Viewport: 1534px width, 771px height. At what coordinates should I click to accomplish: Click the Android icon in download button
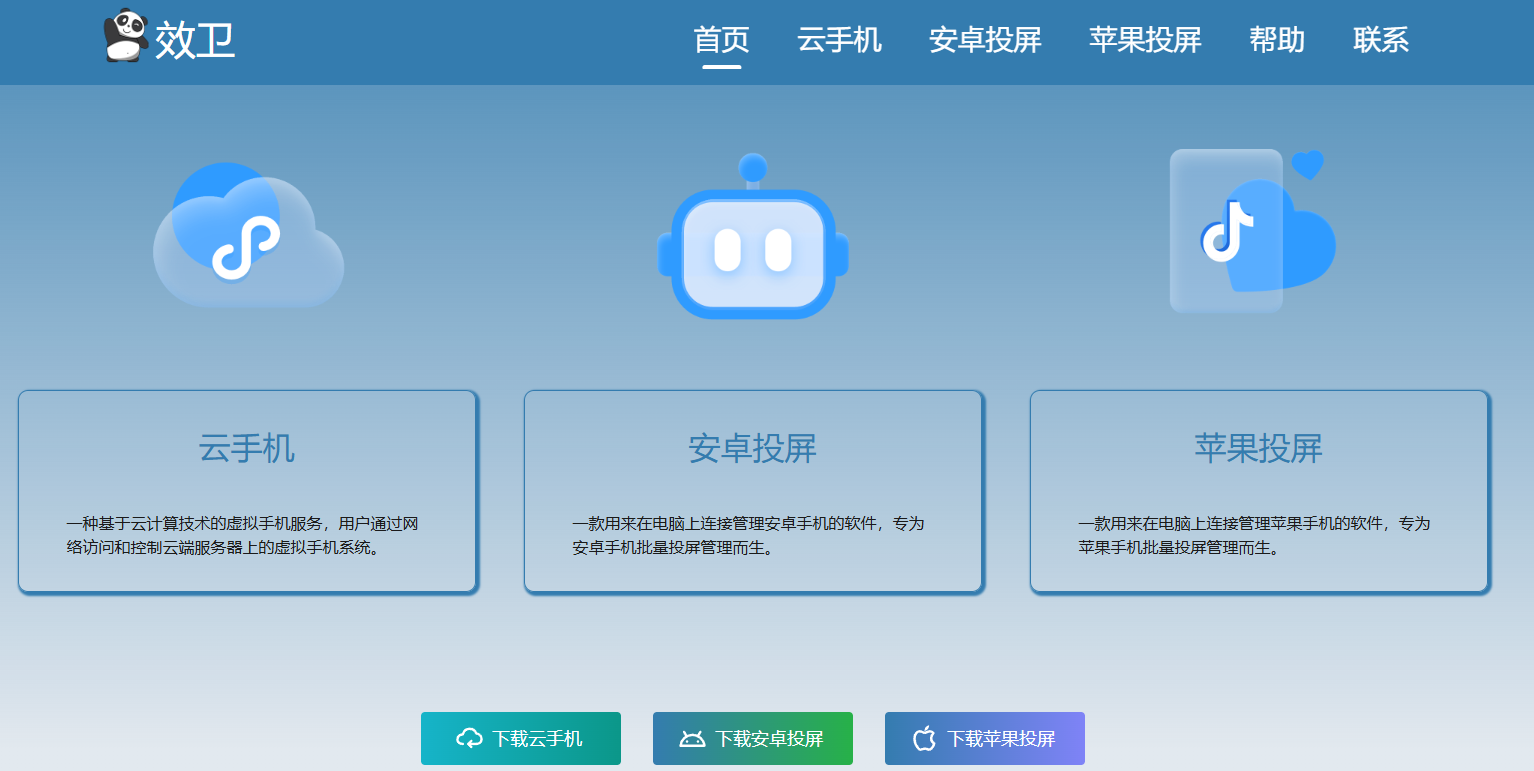point(692,739)
